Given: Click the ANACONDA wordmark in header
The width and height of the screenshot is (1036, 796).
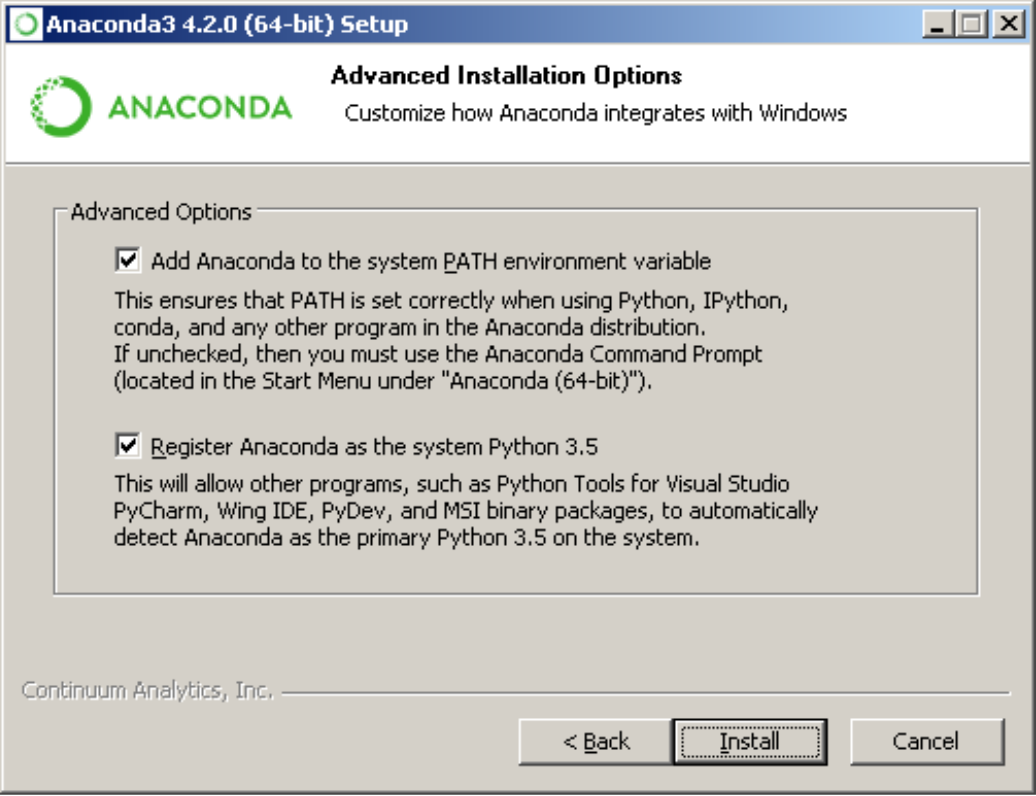Looking at the screenshot, I should pyautogui.click(x=199, y=108).
